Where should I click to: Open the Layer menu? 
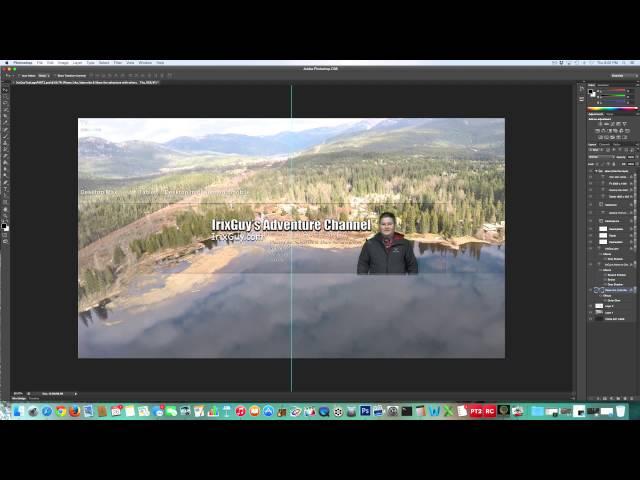coord(77,63)
